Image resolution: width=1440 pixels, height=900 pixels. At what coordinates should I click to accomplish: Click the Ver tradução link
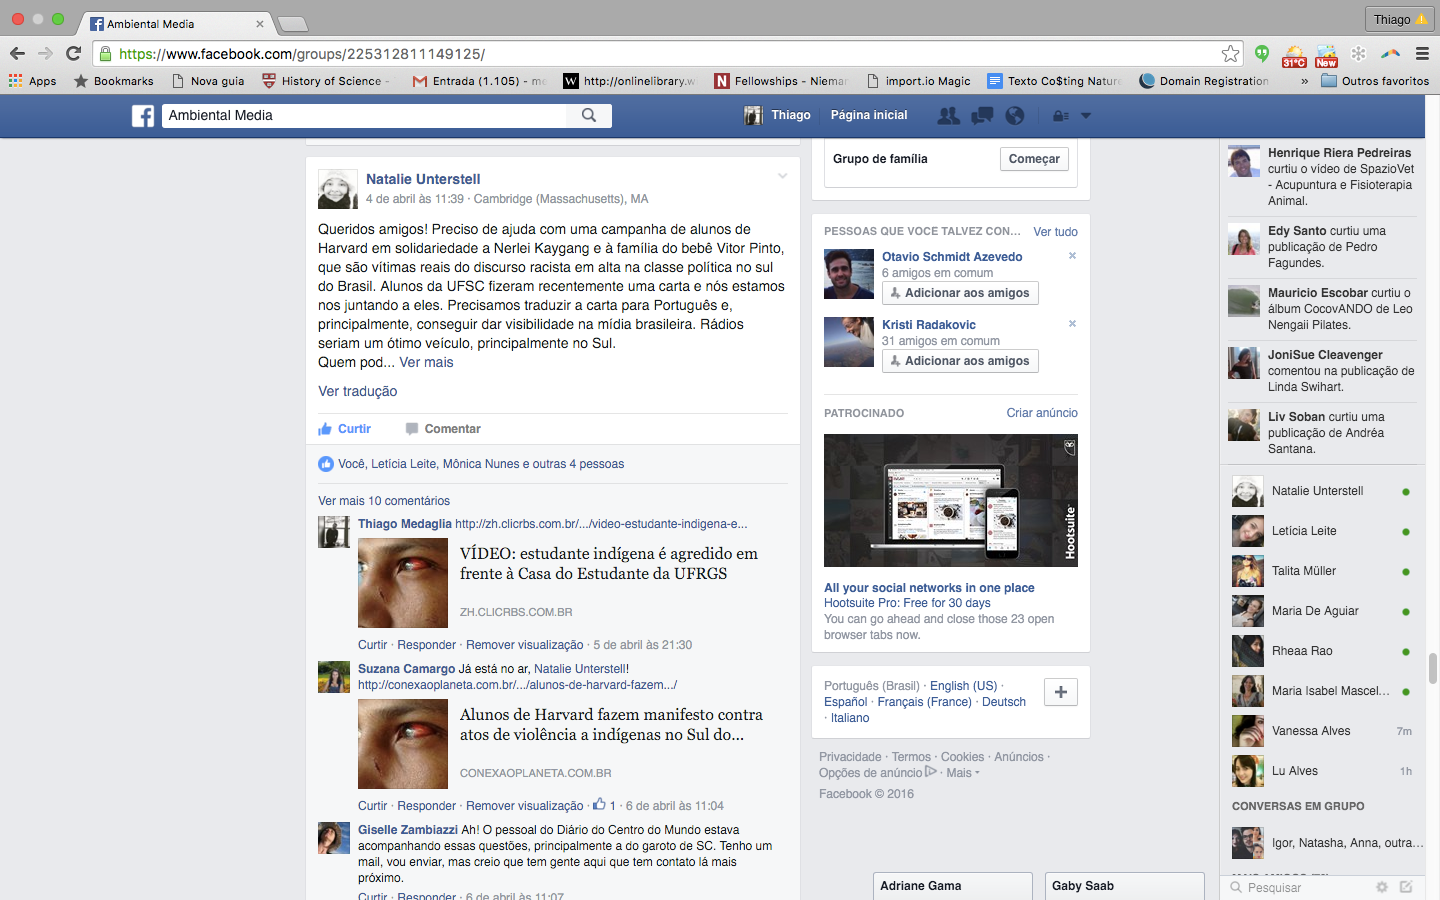358,392
